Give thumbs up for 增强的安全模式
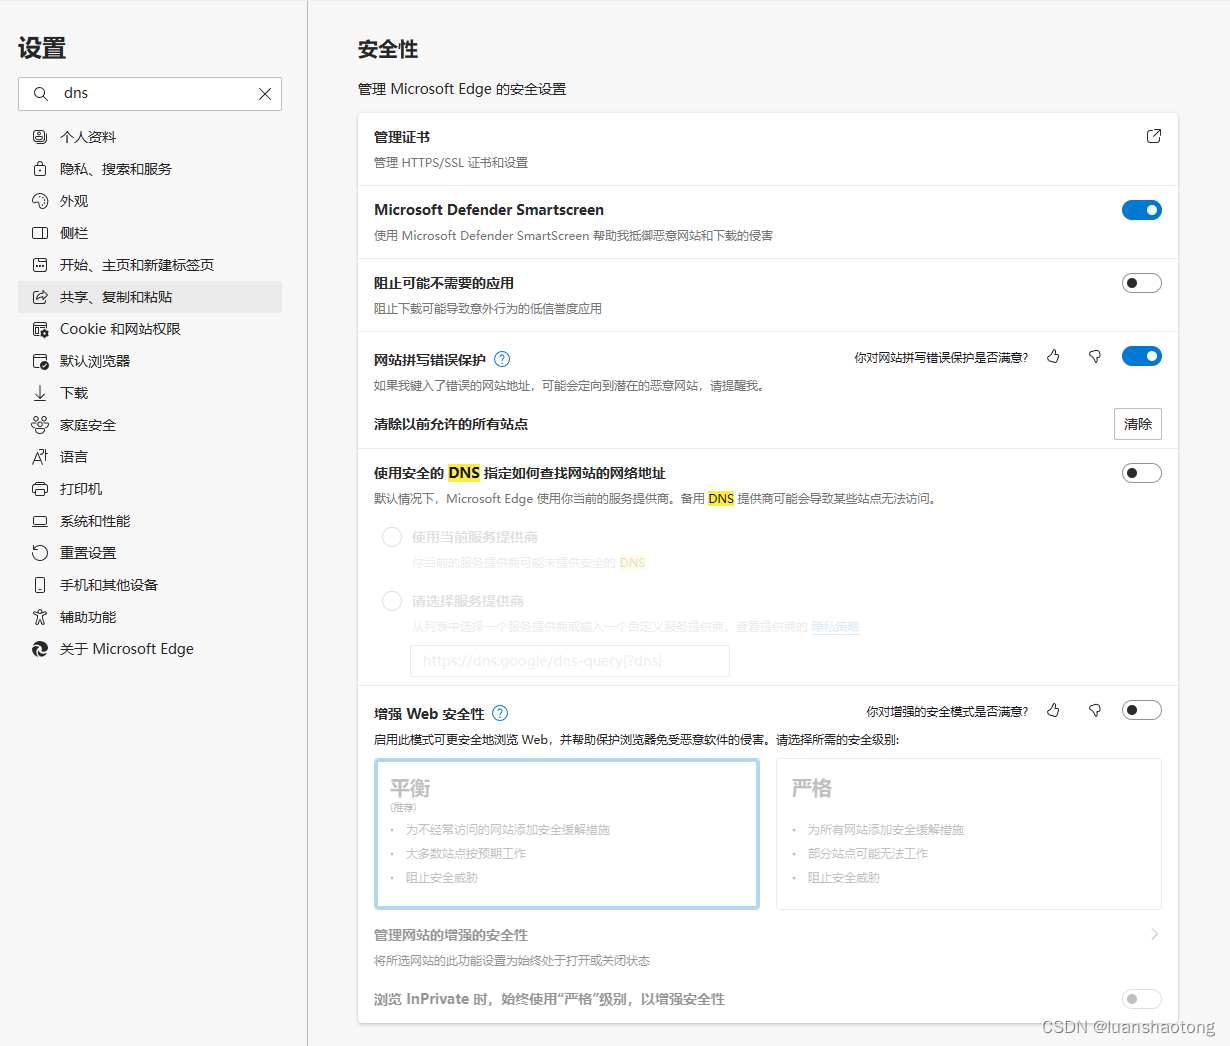The image size is (1230, 1046). tap(1053, 710)
